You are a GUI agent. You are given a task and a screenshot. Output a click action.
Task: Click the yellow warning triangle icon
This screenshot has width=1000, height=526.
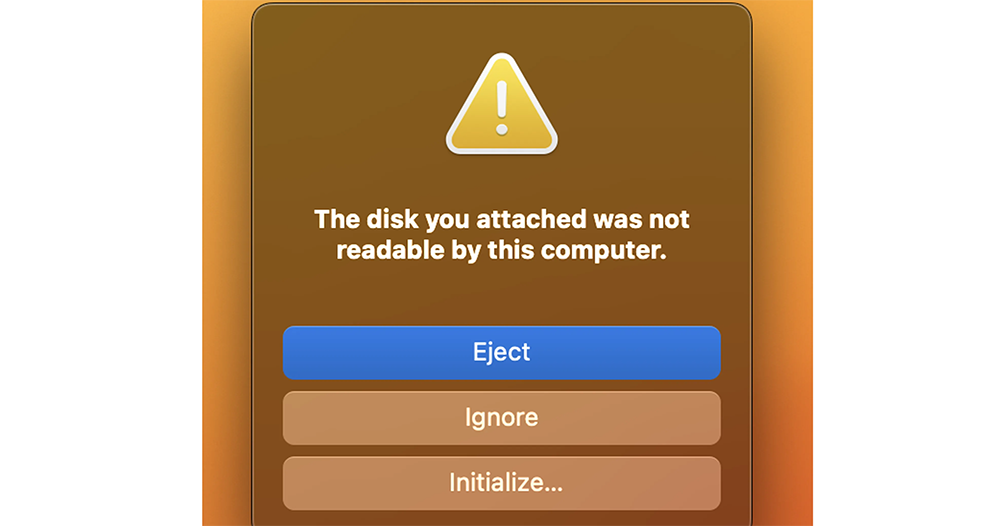[x=502, y=105]
